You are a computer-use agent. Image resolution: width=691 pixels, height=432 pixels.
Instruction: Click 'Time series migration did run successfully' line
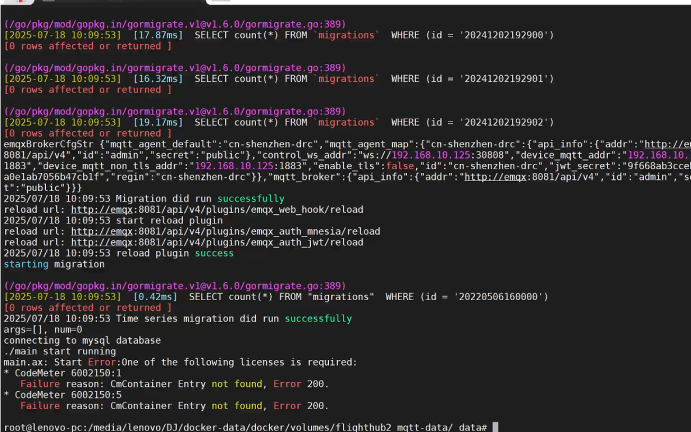point(178,318)
